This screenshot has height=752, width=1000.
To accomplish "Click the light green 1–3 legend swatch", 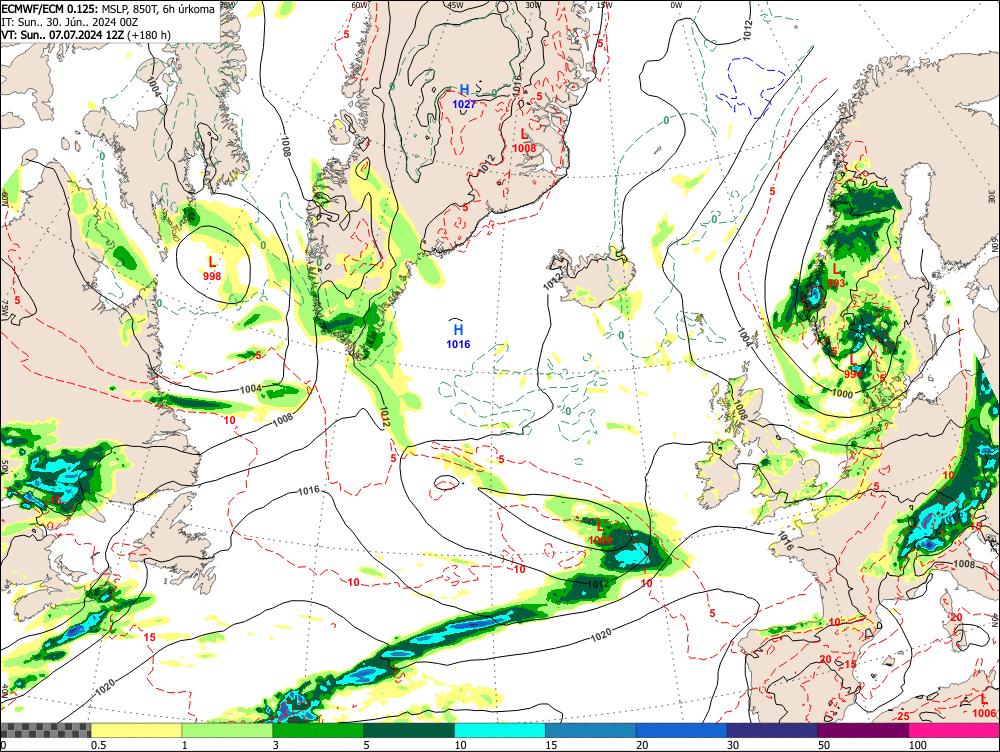I will pos(227,730).
